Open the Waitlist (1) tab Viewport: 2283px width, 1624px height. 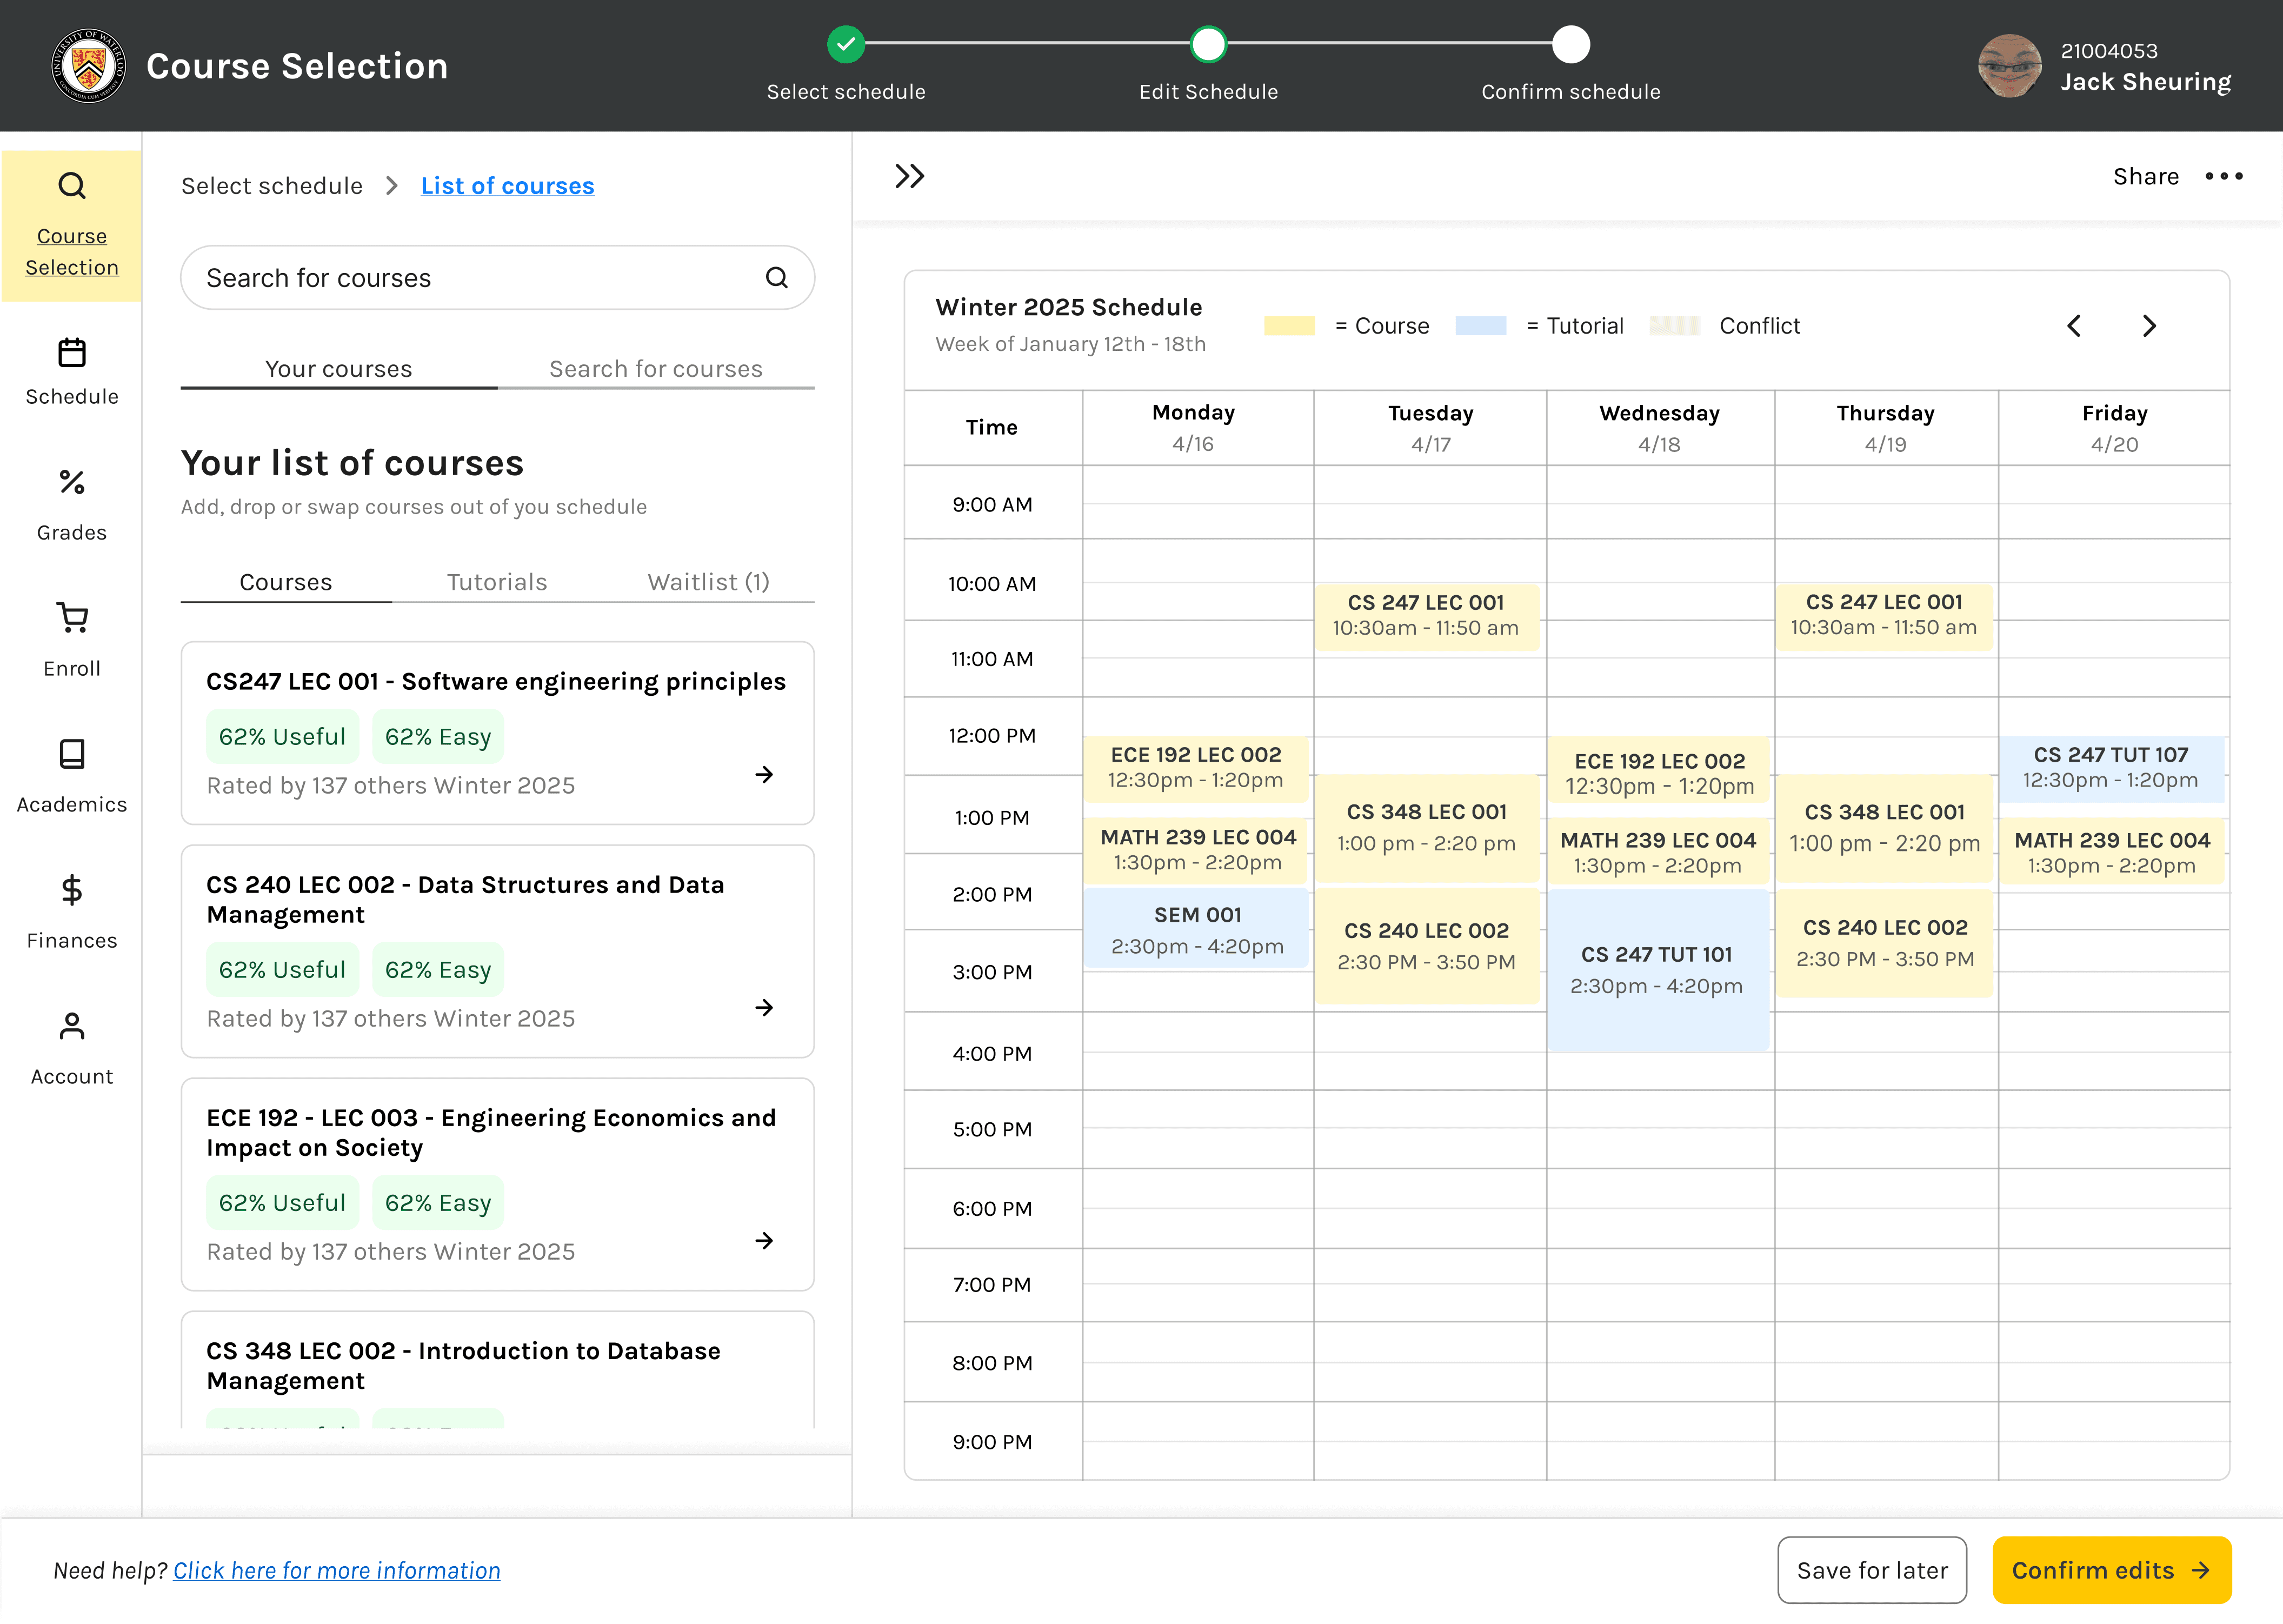708,582
